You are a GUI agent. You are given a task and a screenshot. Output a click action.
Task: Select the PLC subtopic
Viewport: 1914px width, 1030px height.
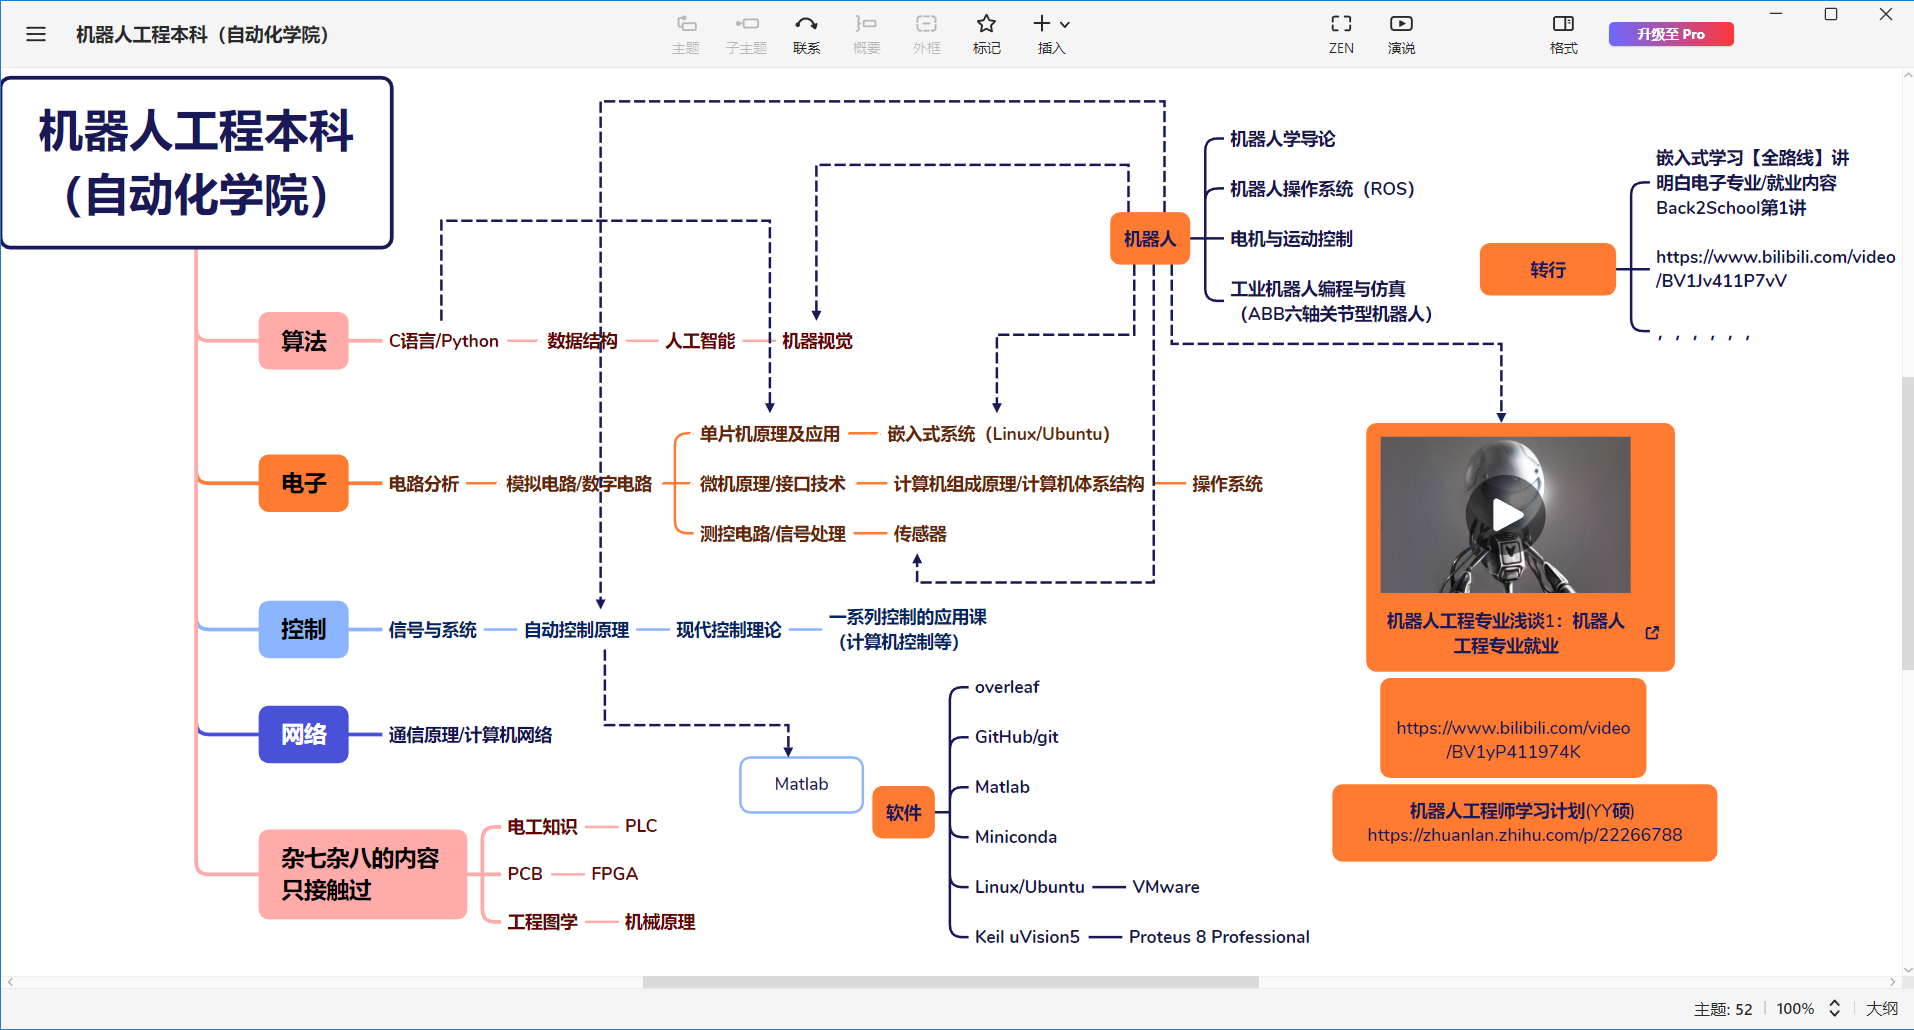(641, 826)
